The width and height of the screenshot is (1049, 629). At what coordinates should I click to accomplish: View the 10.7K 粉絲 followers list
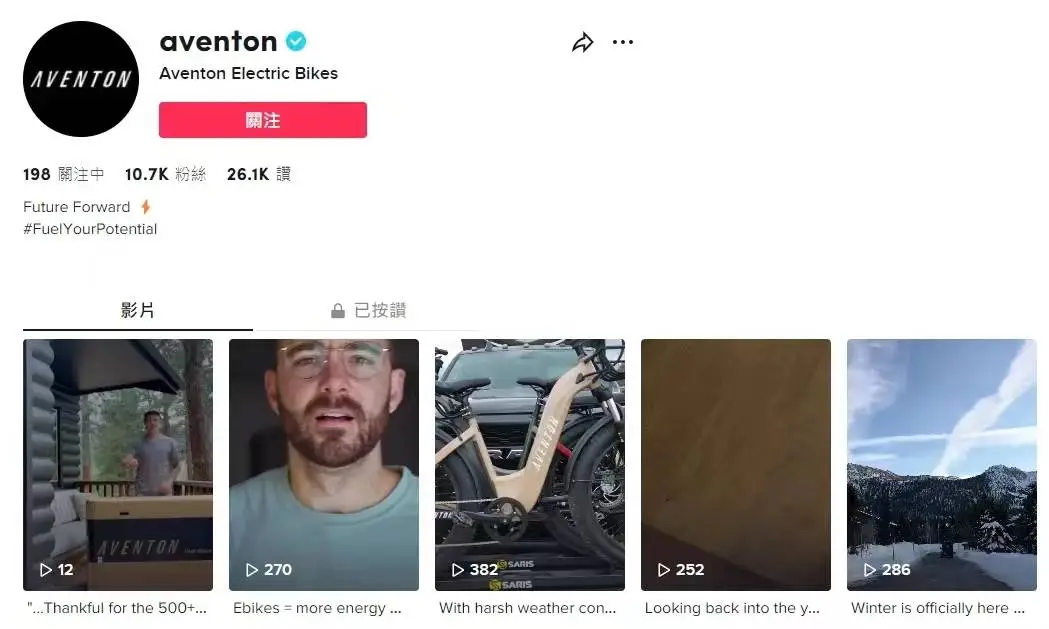[165, 174]
